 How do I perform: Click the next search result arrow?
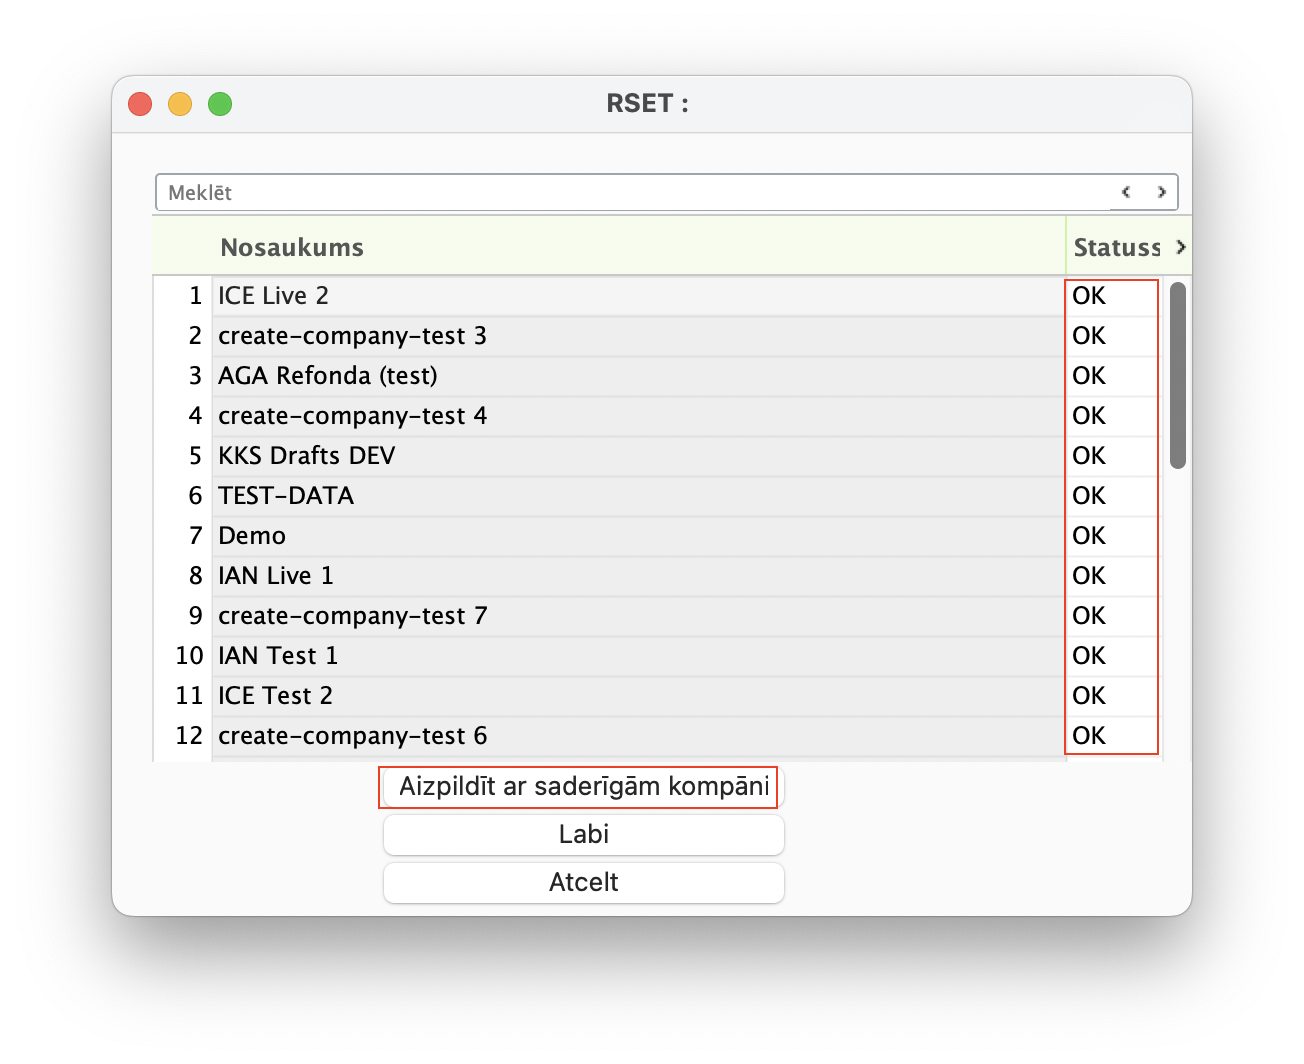[1161, 192]
